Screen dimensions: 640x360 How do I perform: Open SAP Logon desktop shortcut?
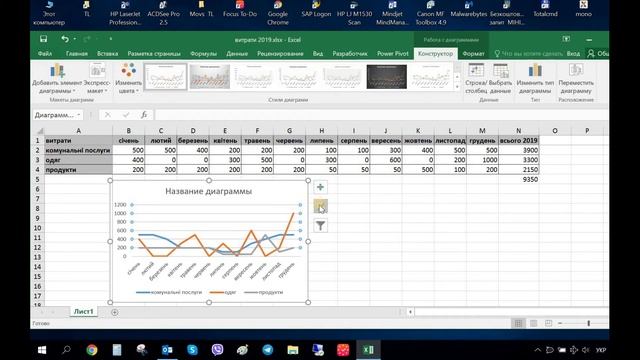tap(316, 9)
